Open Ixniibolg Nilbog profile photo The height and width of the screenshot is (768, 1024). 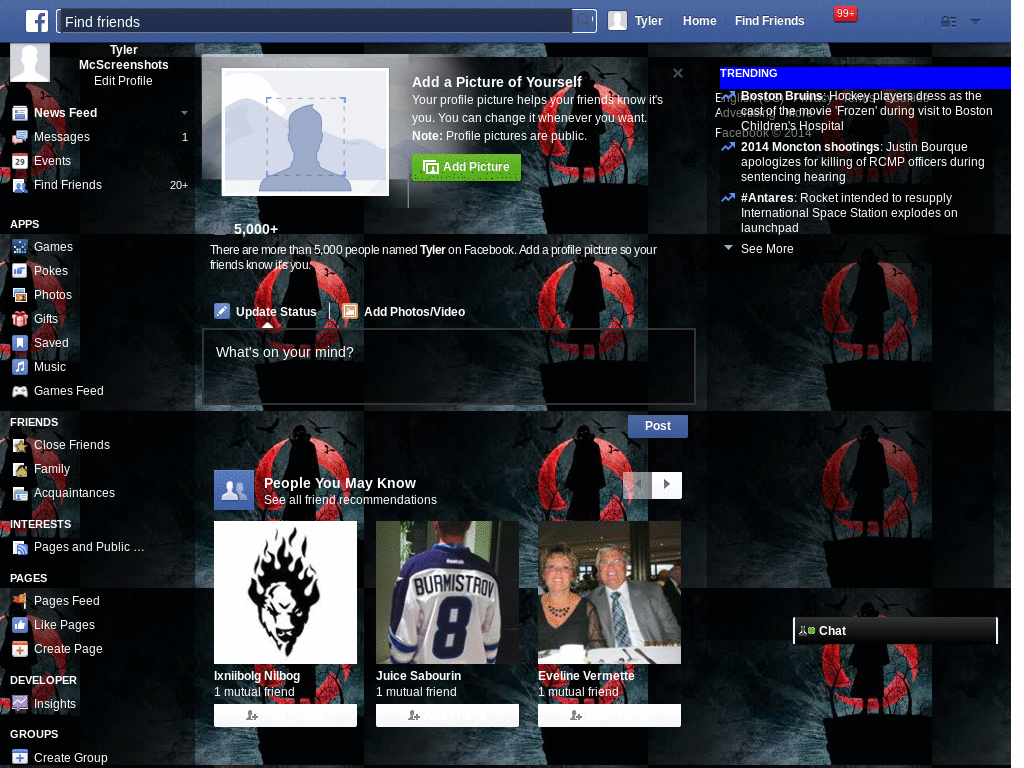[285, 592]
